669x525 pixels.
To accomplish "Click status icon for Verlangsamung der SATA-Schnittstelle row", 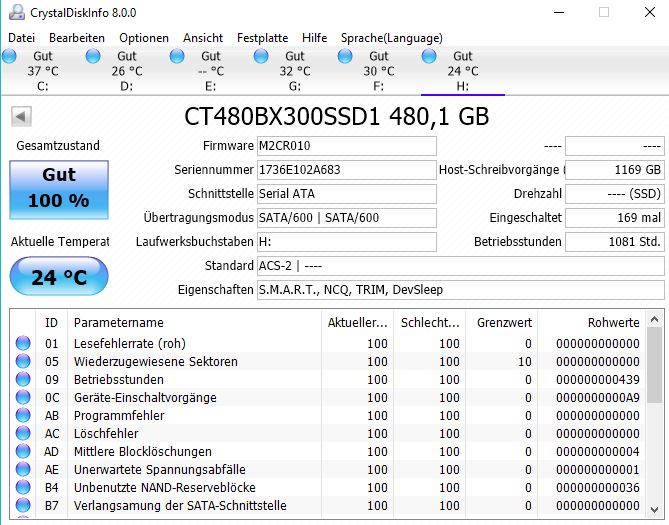I will pos(23,505).
